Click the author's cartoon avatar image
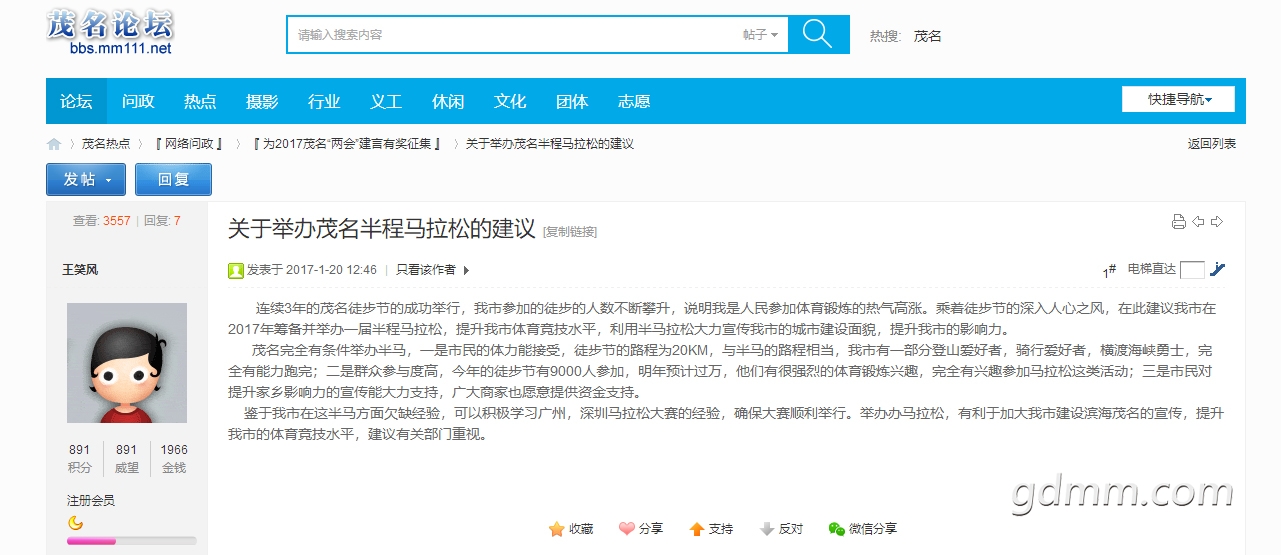This screenshot has height=555, width=1281. [x=127, y=363]
